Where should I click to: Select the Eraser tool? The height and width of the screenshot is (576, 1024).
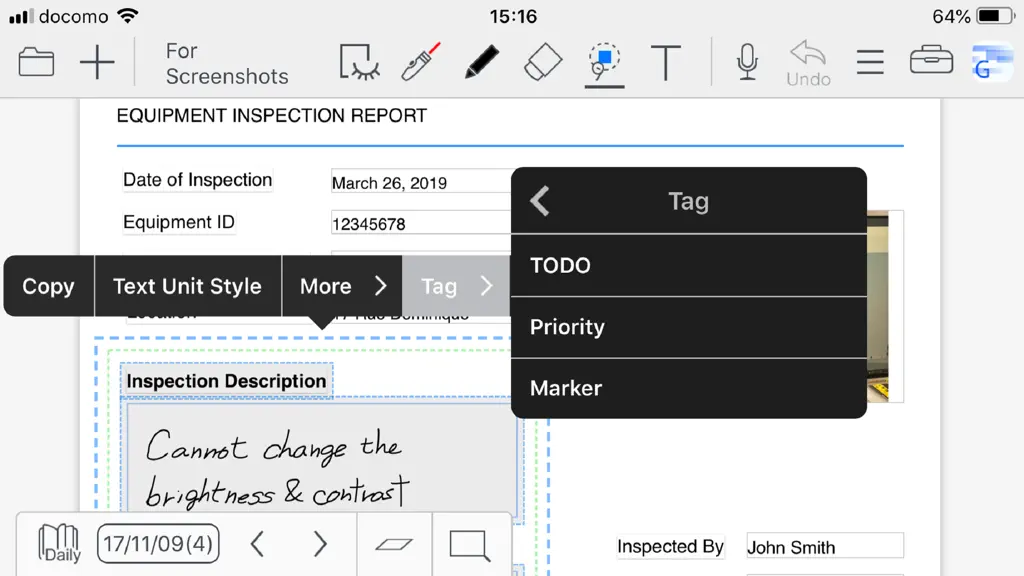[x=543, y=62]
